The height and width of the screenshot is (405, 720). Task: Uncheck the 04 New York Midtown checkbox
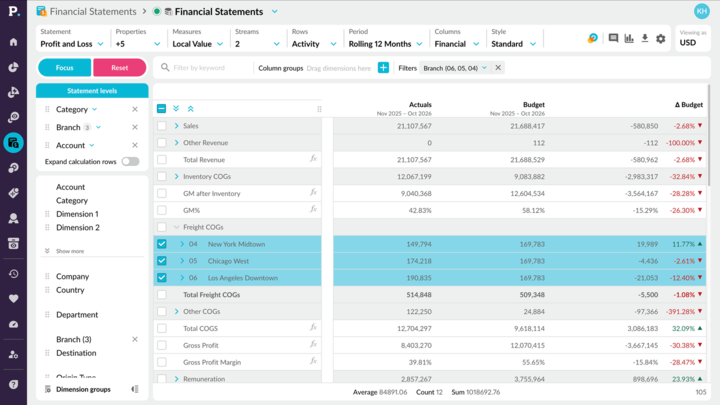point(162,244)
